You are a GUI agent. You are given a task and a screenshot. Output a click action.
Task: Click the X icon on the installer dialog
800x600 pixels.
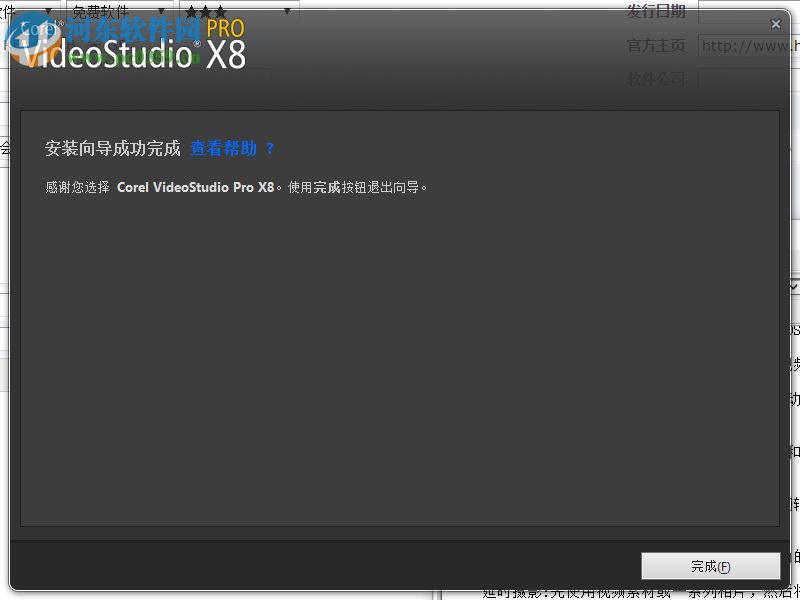[x=776, y=23]
